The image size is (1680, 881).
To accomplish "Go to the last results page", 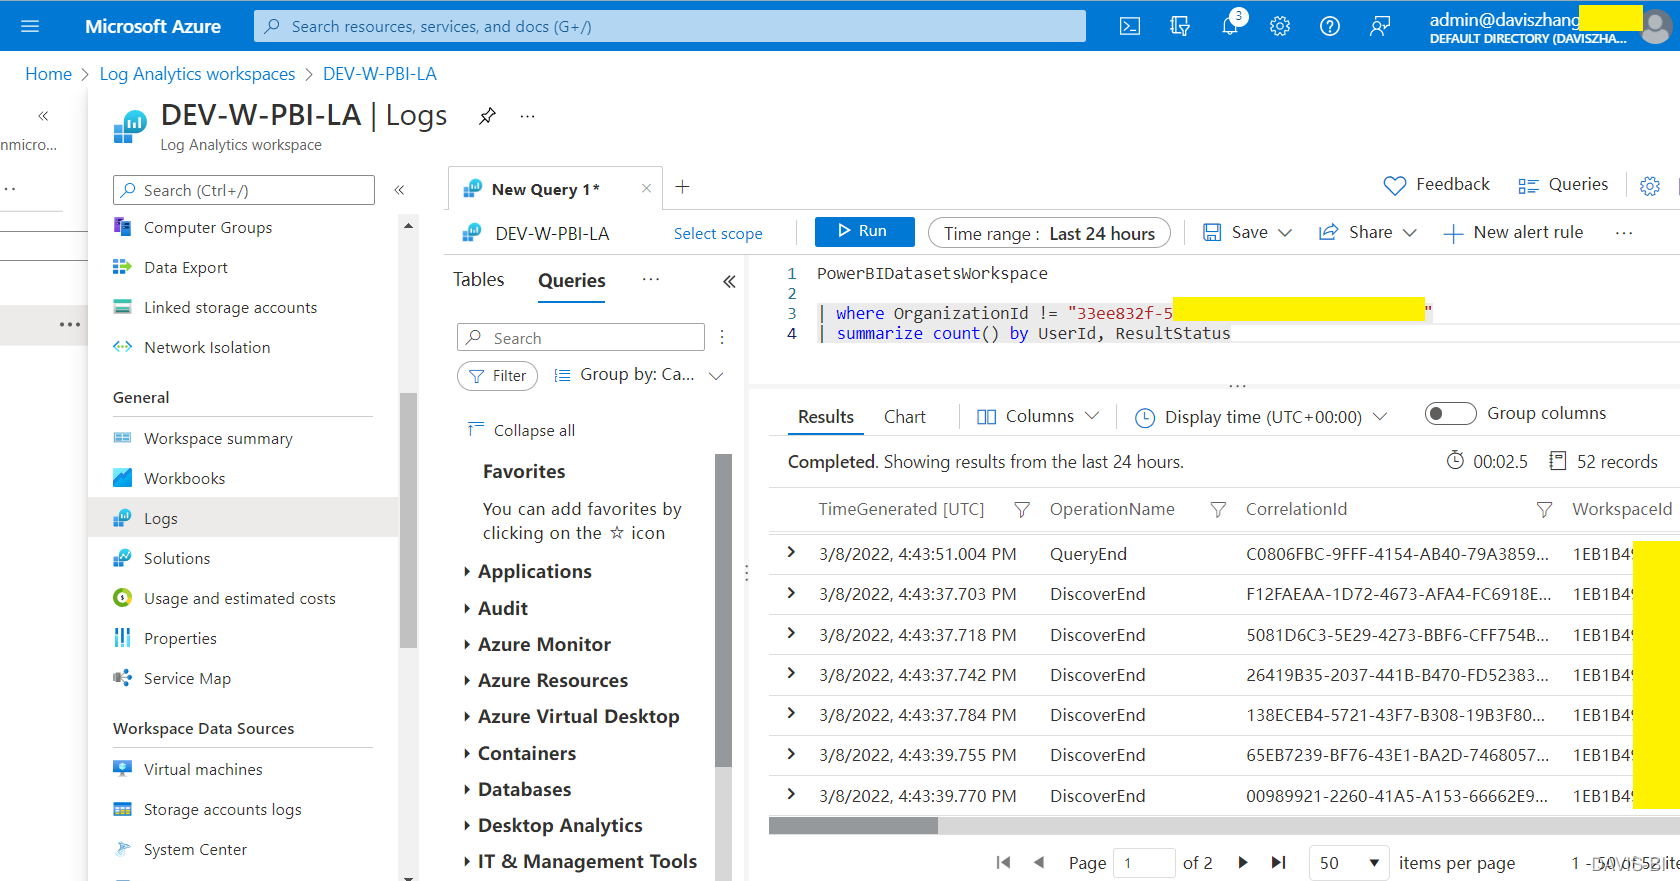I will pos(1278,862).
